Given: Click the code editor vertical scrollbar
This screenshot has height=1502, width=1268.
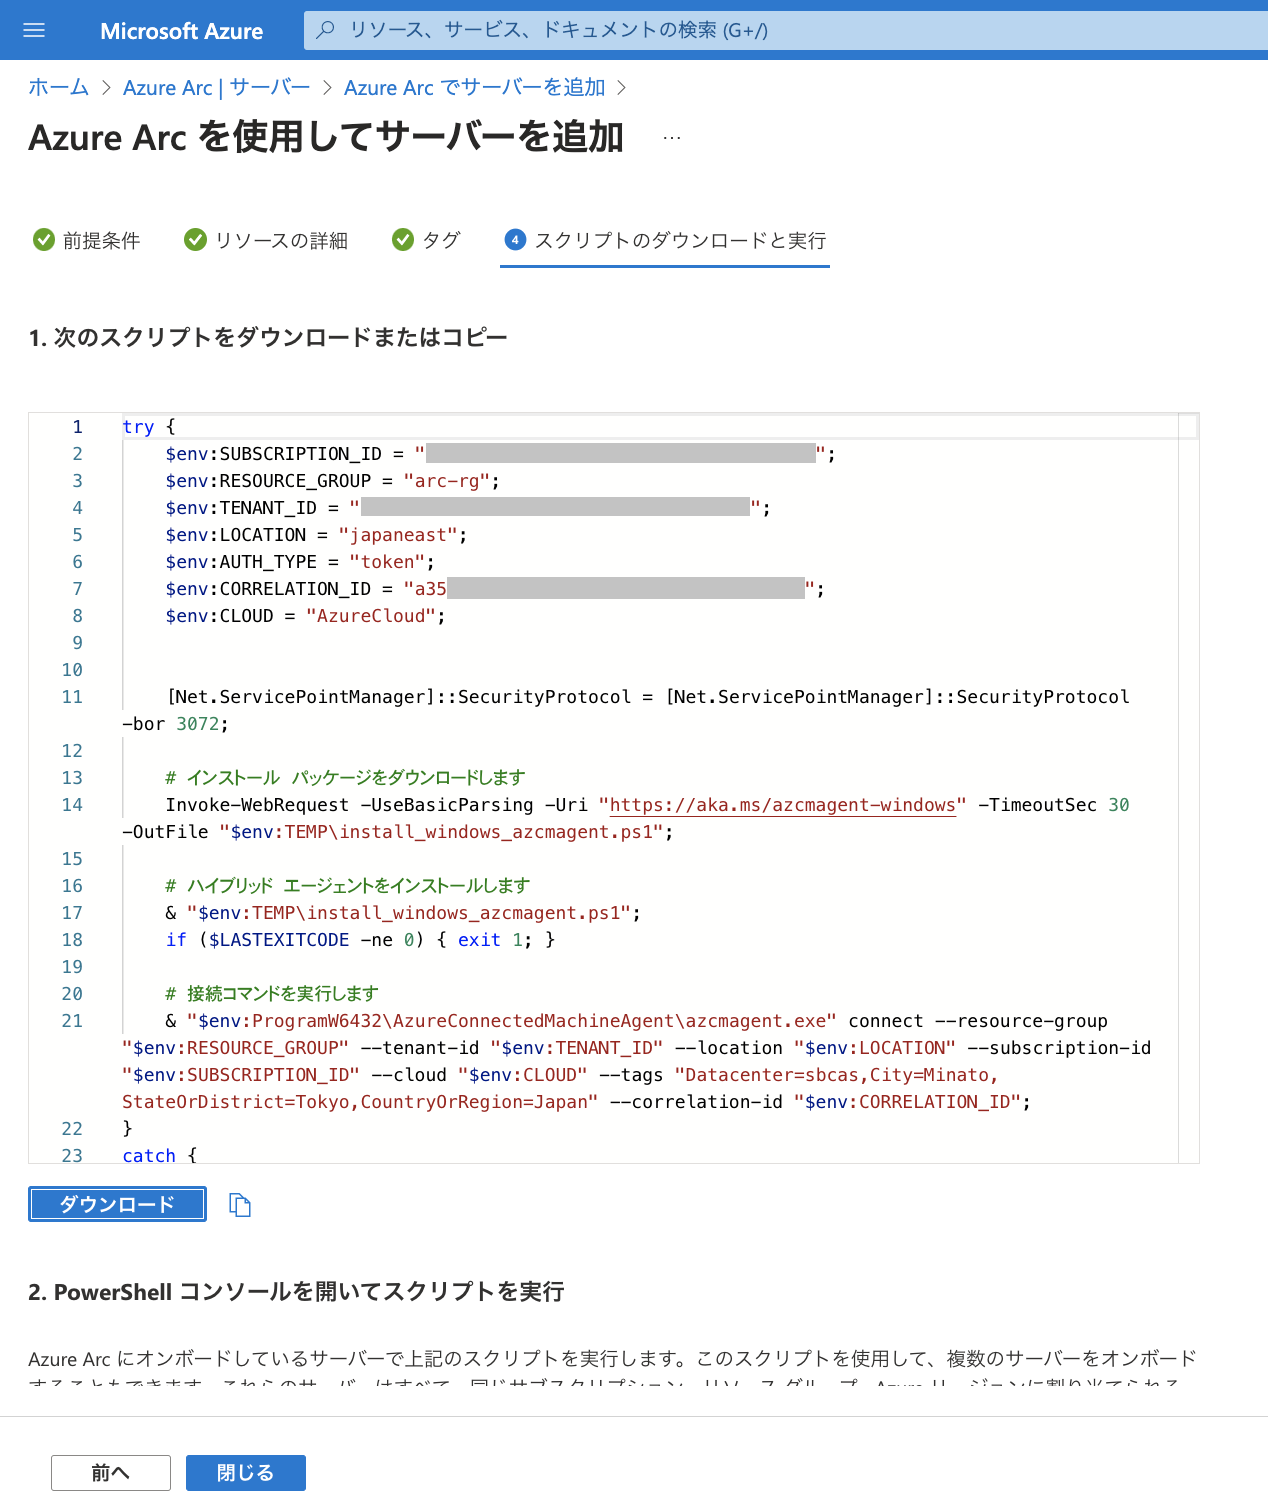Looking at the screenshot, I should tap(1188, 788).
